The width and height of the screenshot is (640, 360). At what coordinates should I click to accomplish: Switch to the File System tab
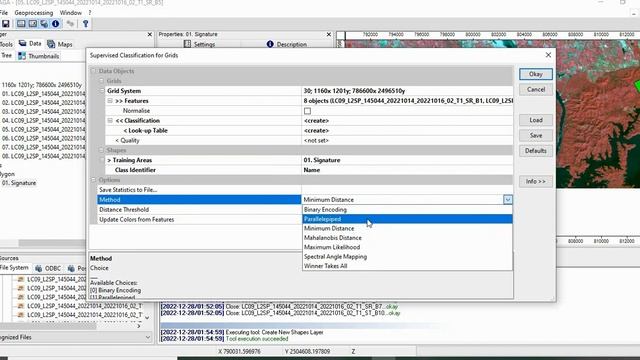(14, 268)
